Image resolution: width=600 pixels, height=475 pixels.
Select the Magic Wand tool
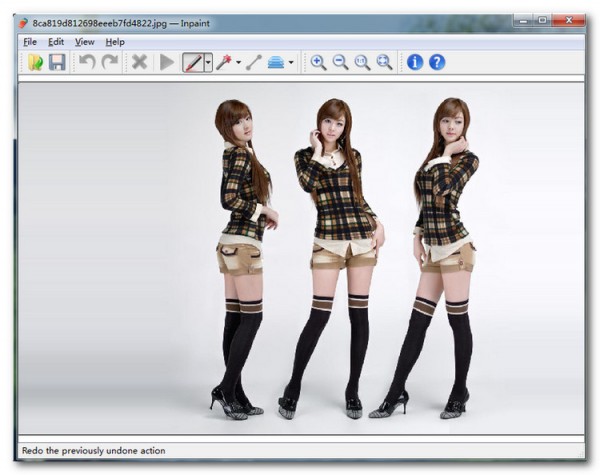tap(223, 62)
